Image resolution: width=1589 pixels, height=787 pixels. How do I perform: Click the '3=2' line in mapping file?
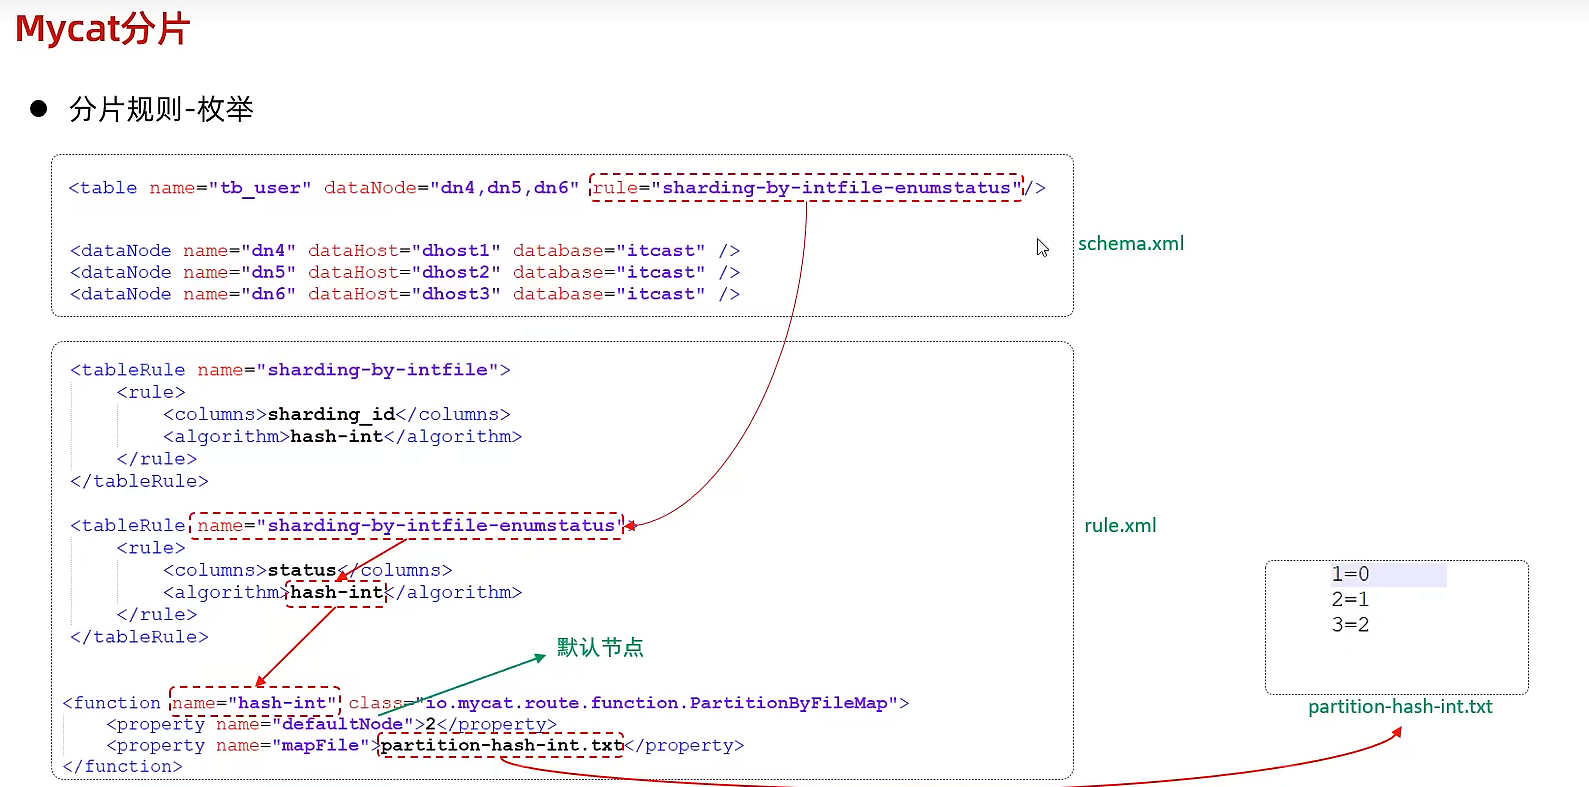click(1350, 624)
